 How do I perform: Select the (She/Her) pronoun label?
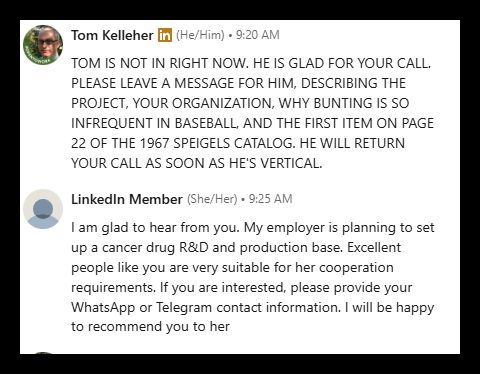coord(212,199)
